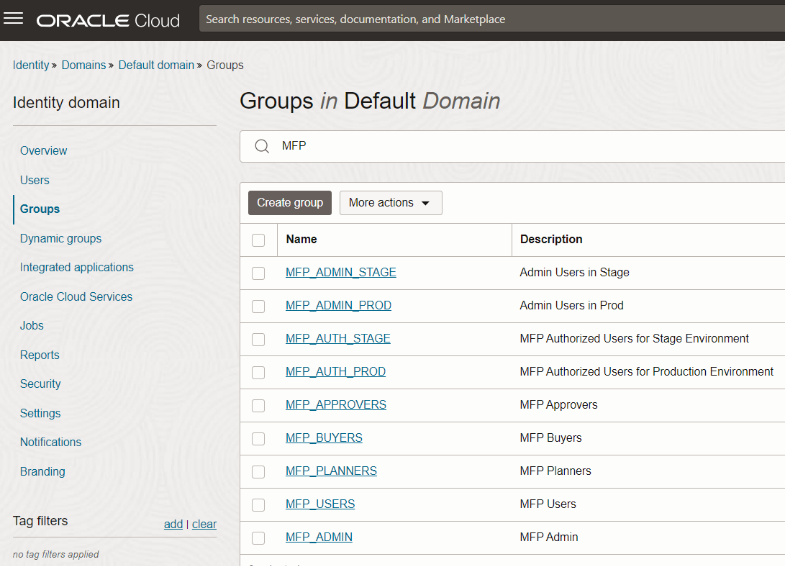Check the box for MFP_ADMIN_STAGE
Image resolution: width=785 pixels, height=566 pixels.
point(258,273)
